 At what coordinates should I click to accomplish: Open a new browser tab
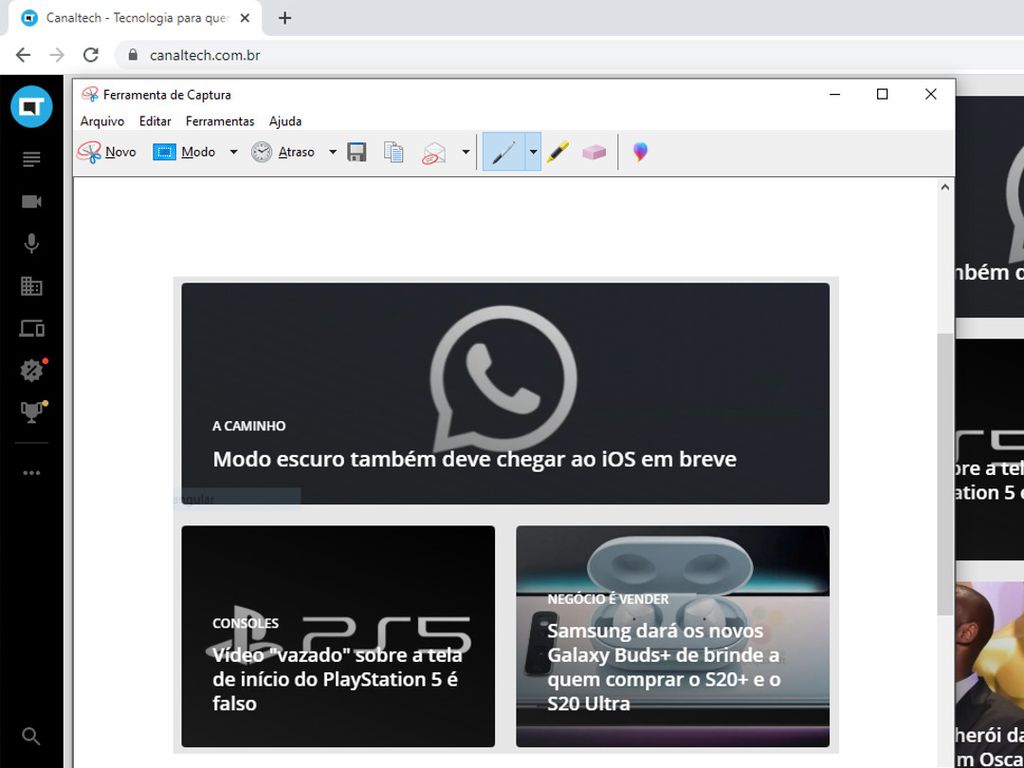point(285,18)
